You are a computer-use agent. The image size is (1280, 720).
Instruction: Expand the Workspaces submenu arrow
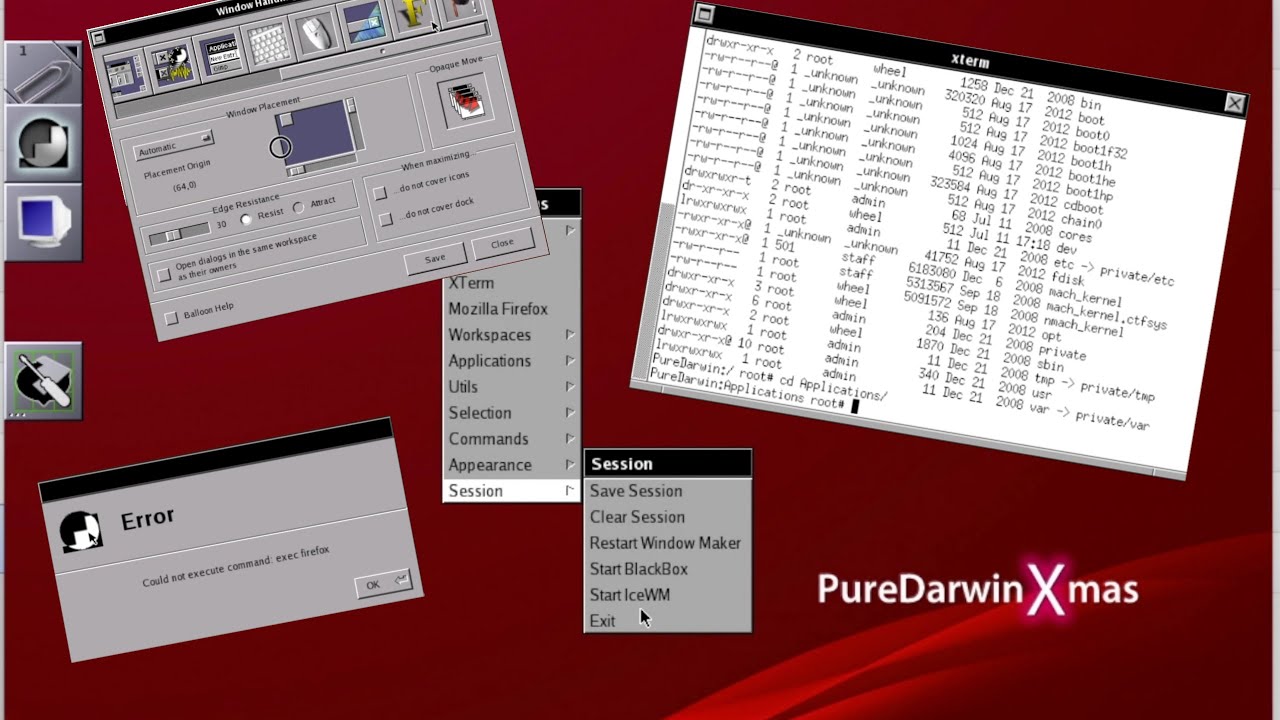[570, 335]
